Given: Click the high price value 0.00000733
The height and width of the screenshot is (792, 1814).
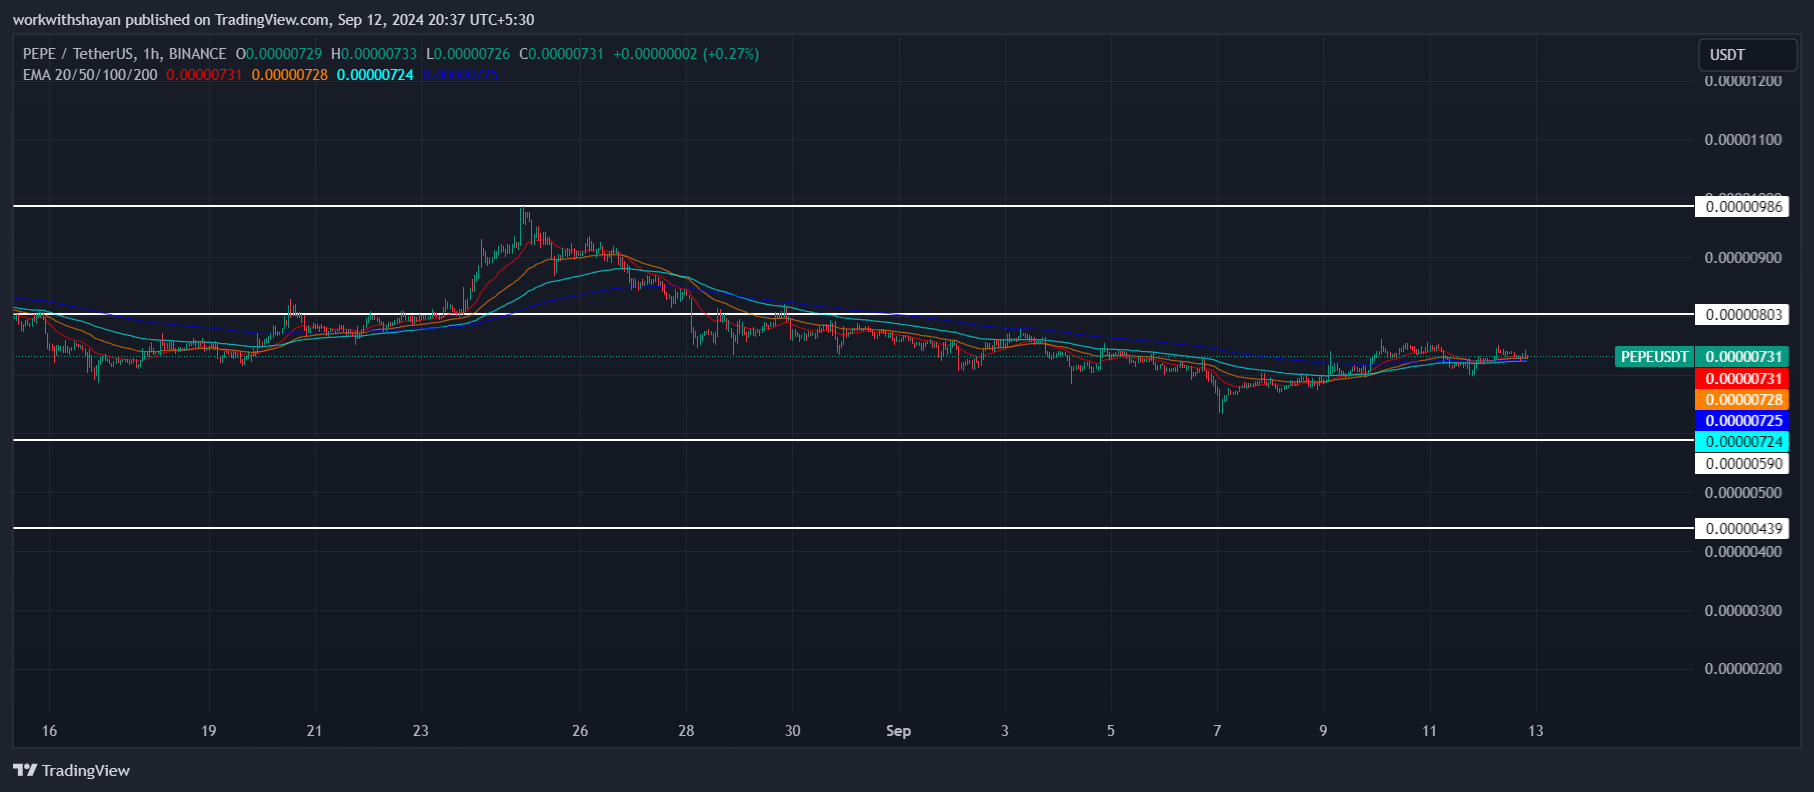Looking at the screenshot, I should click(379, 54).
